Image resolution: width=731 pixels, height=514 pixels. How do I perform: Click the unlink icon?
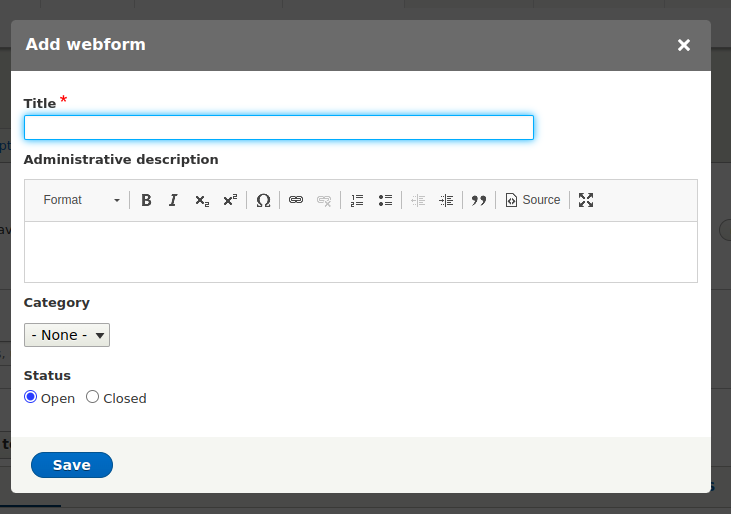[x=324, y=200]
